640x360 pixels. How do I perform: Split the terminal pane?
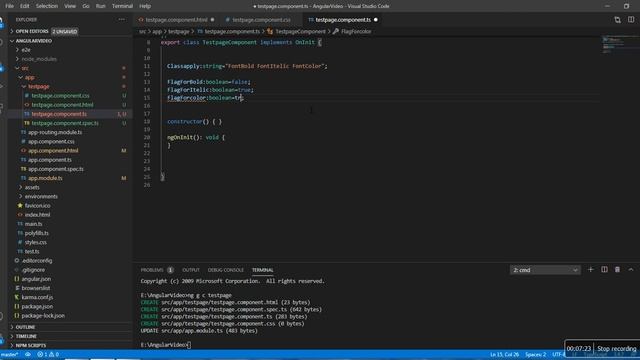[604, 269]
